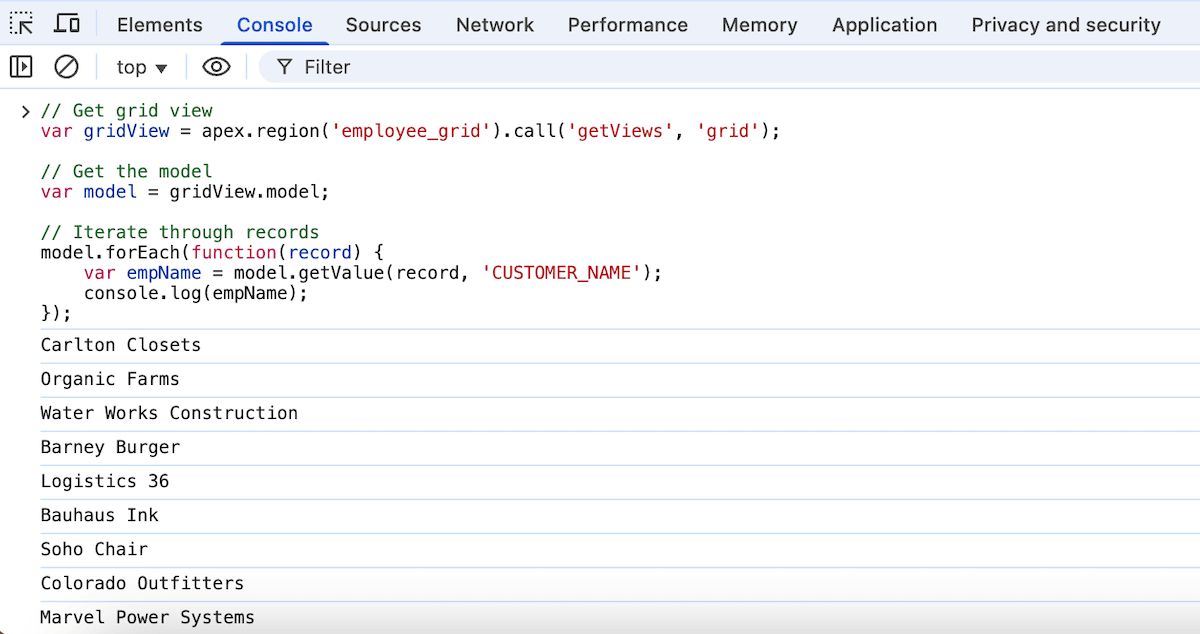Switch to the Network tab
This screenshot has height=634, width=1200.
(x=494, y=24)
